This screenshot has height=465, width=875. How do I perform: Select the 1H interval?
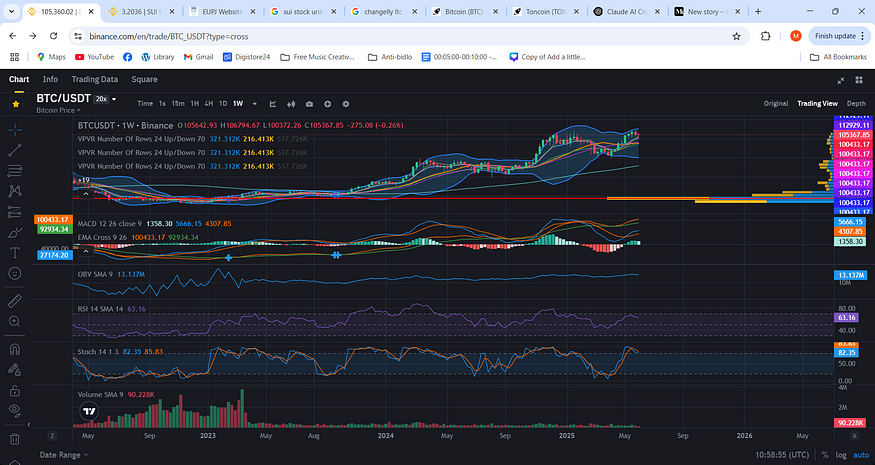tap(195, 103)
